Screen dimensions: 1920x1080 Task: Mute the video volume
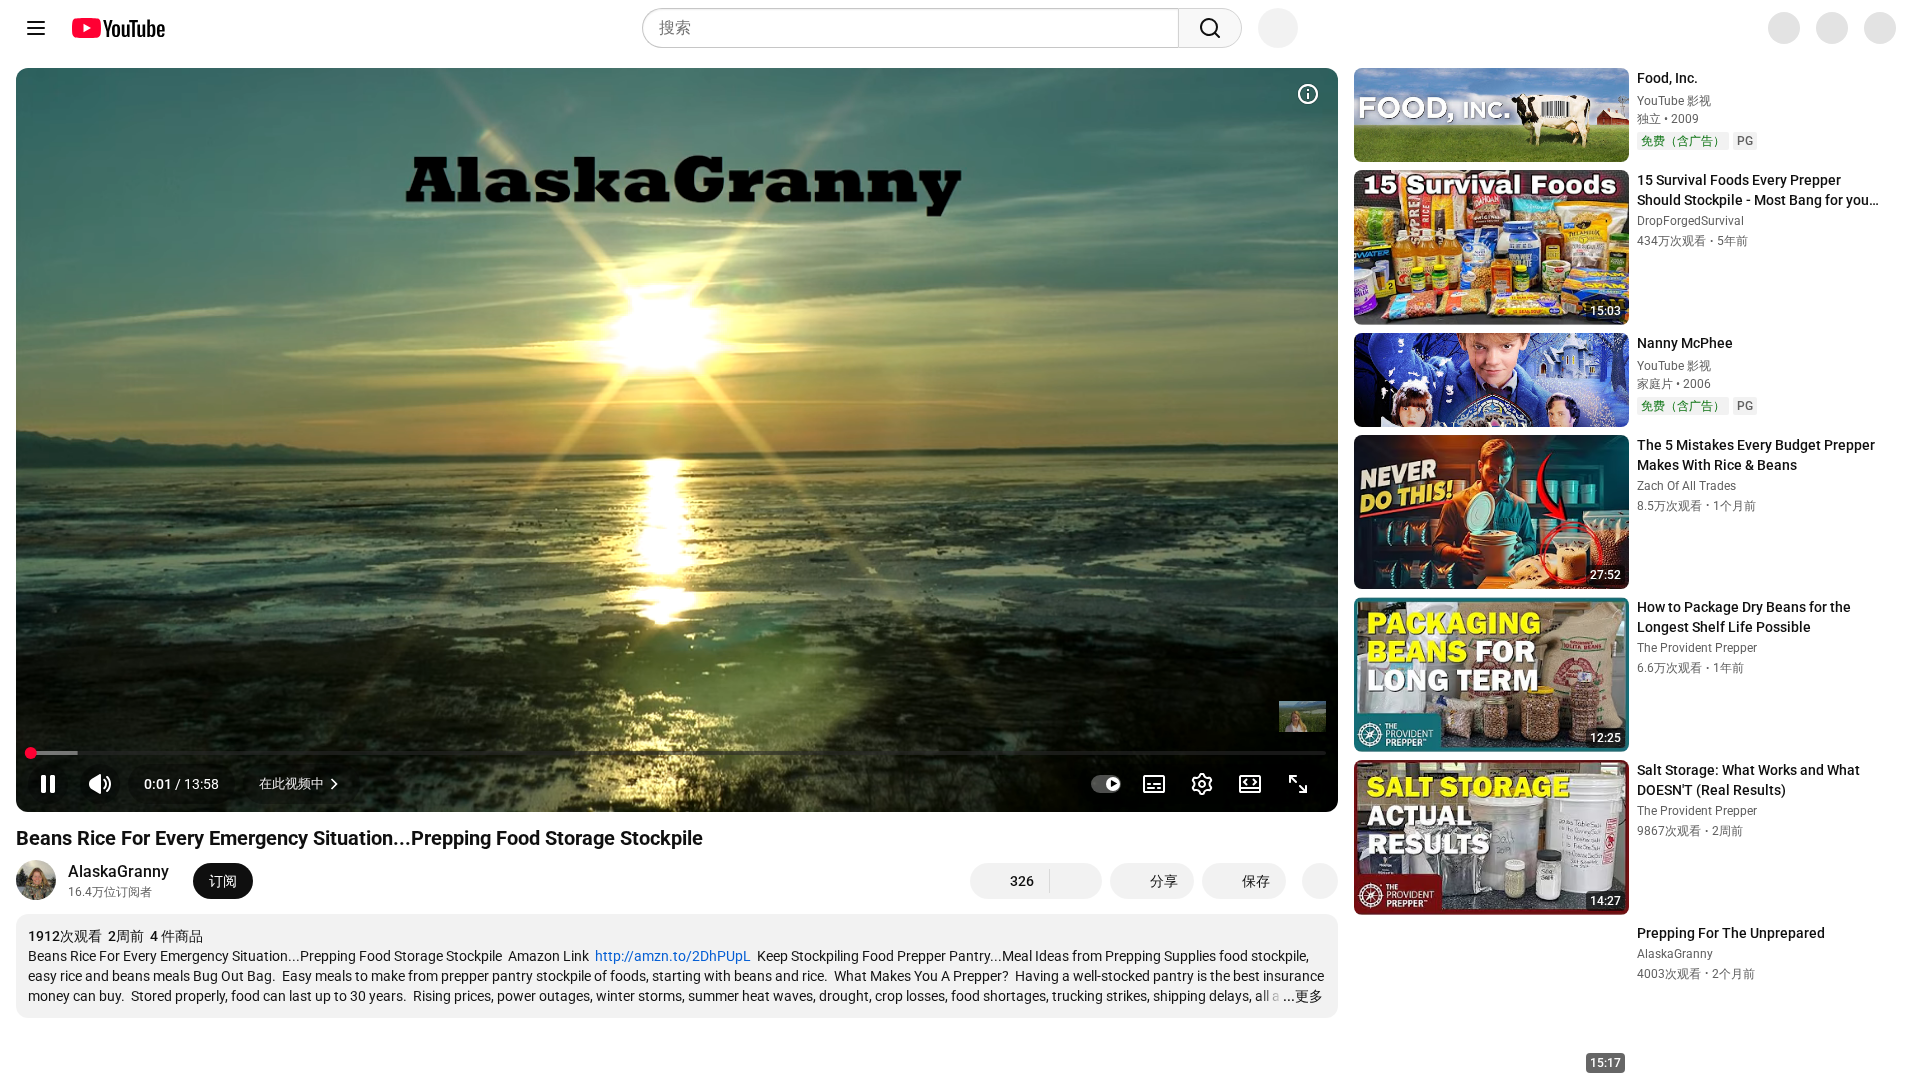click(x=100, y=784)
